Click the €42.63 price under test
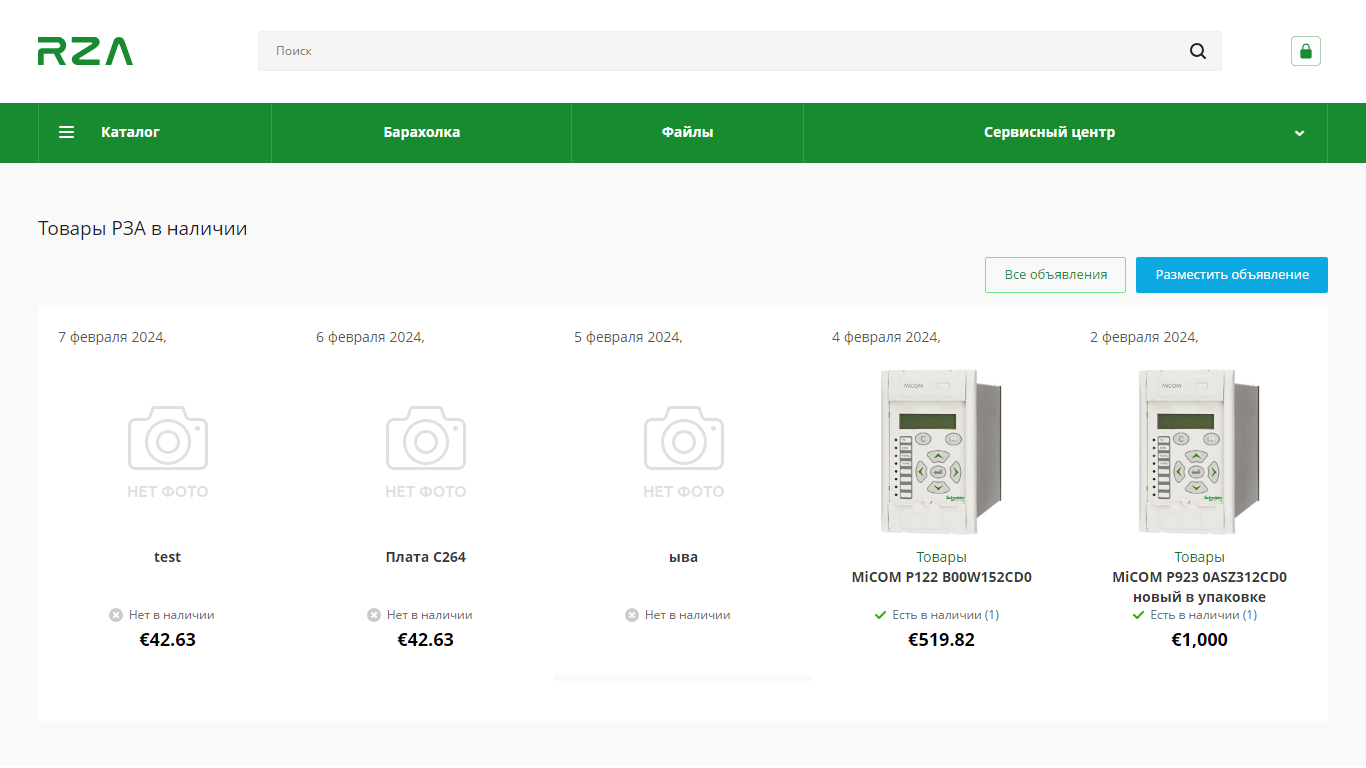 [x=168, y=640]
